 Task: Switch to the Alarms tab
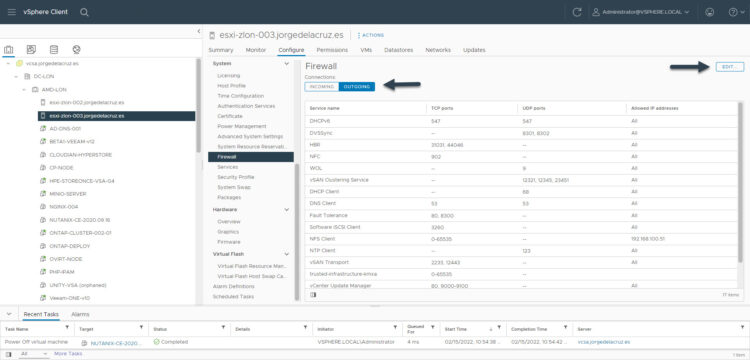coord(80,314)
